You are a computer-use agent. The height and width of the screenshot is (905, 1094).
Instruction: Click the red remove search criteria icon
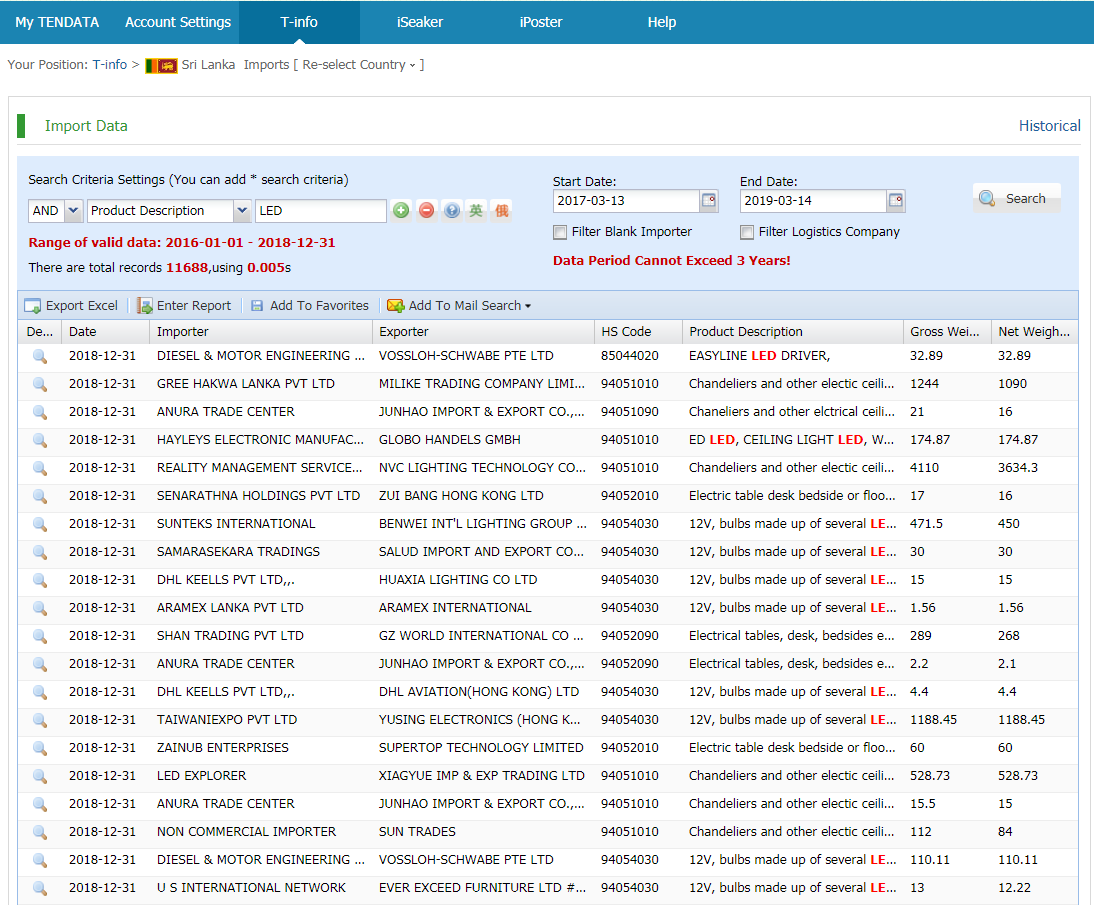click(427, 211)
